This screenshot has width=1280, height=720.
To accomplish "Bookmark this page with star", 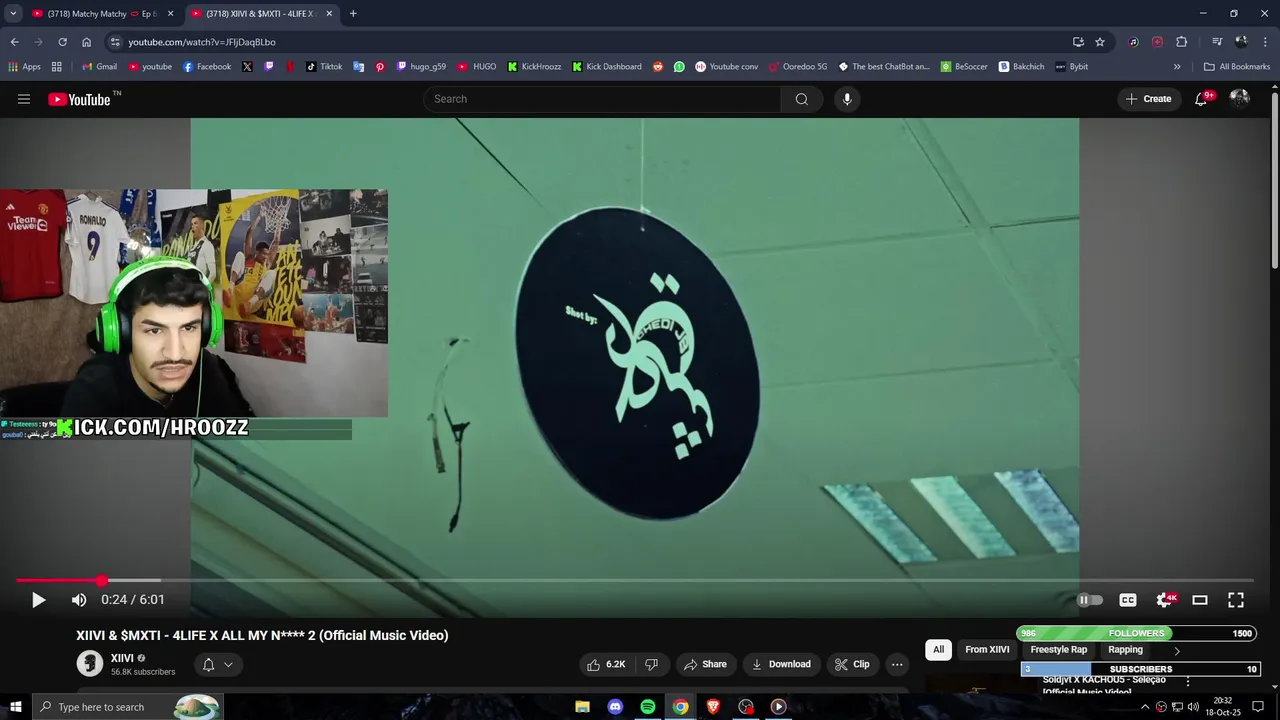I will coord(1100,42).
